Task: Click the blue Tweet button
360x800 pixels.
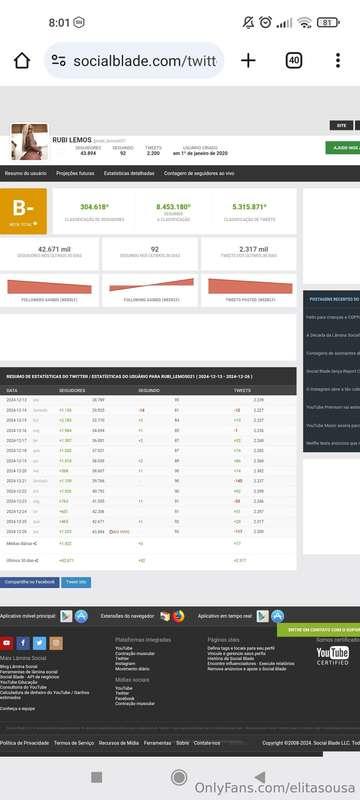Action: [x=76, y=582]
